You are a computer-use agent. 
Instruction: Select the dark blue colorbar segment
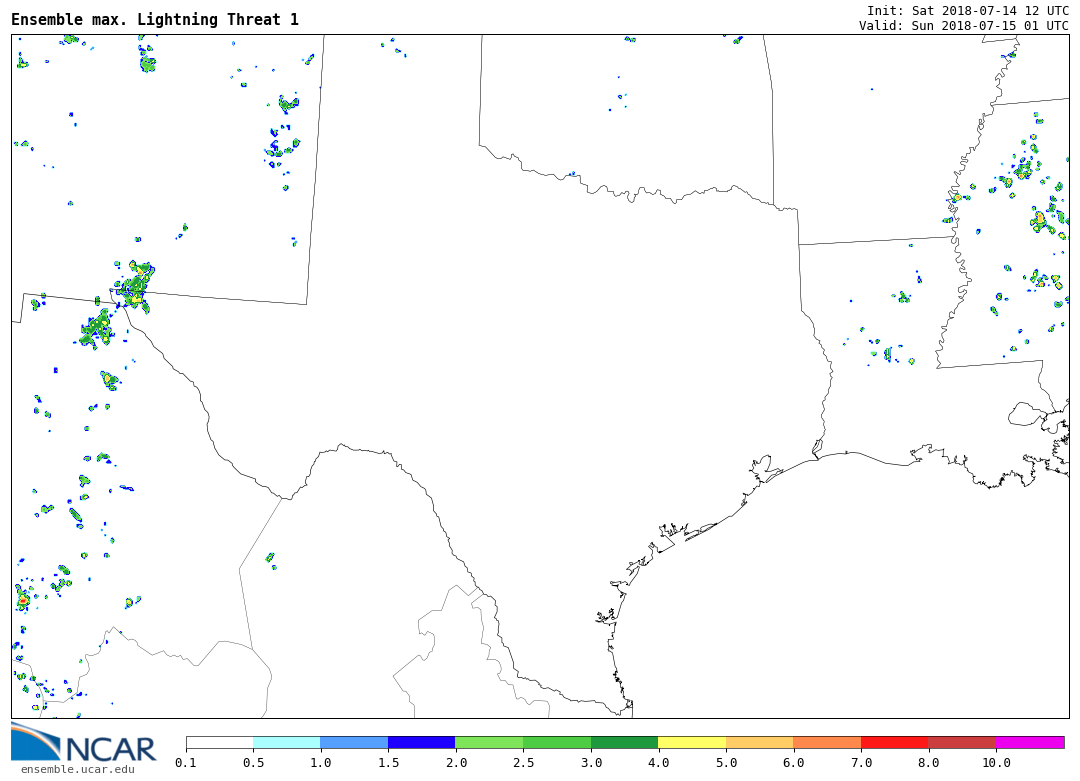[421, 743]
